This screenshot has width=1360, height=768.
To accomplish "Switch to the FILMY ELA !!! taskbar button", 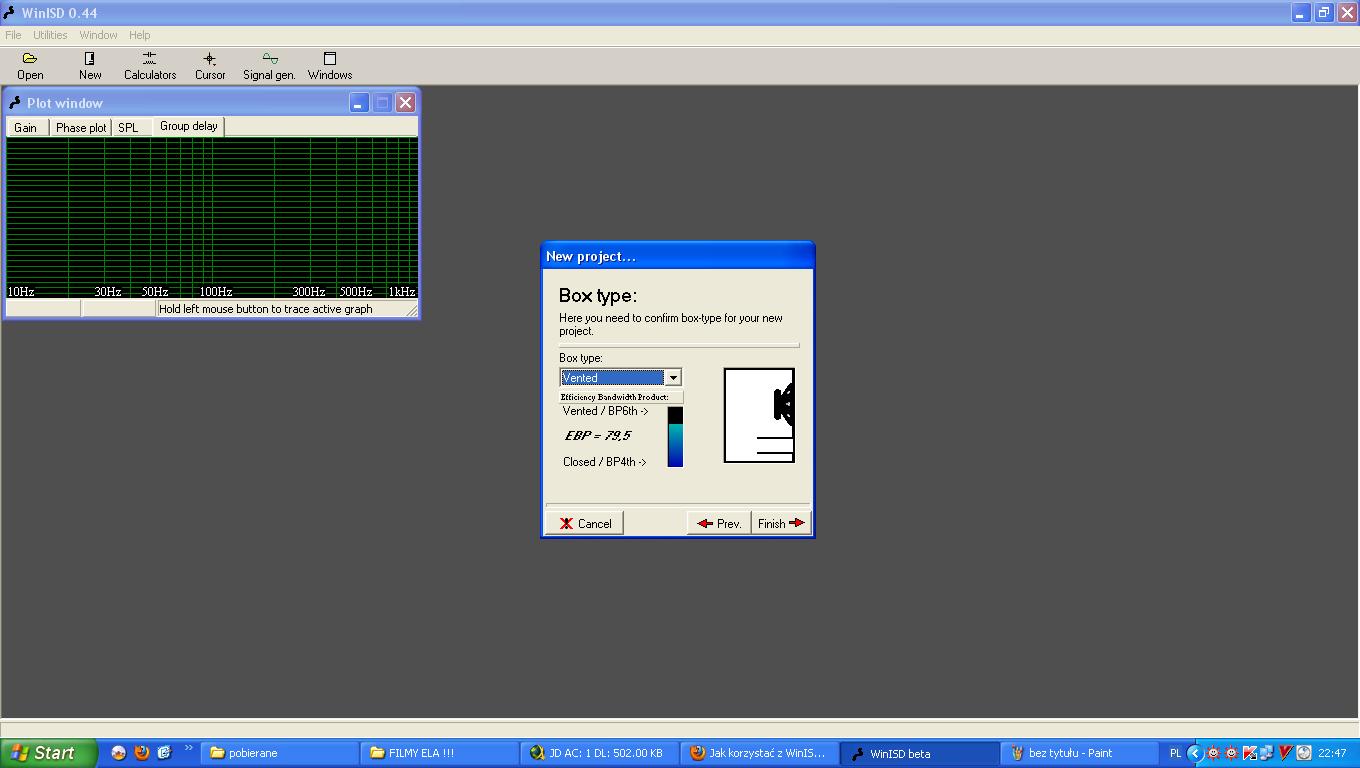I will pos(439,753).
